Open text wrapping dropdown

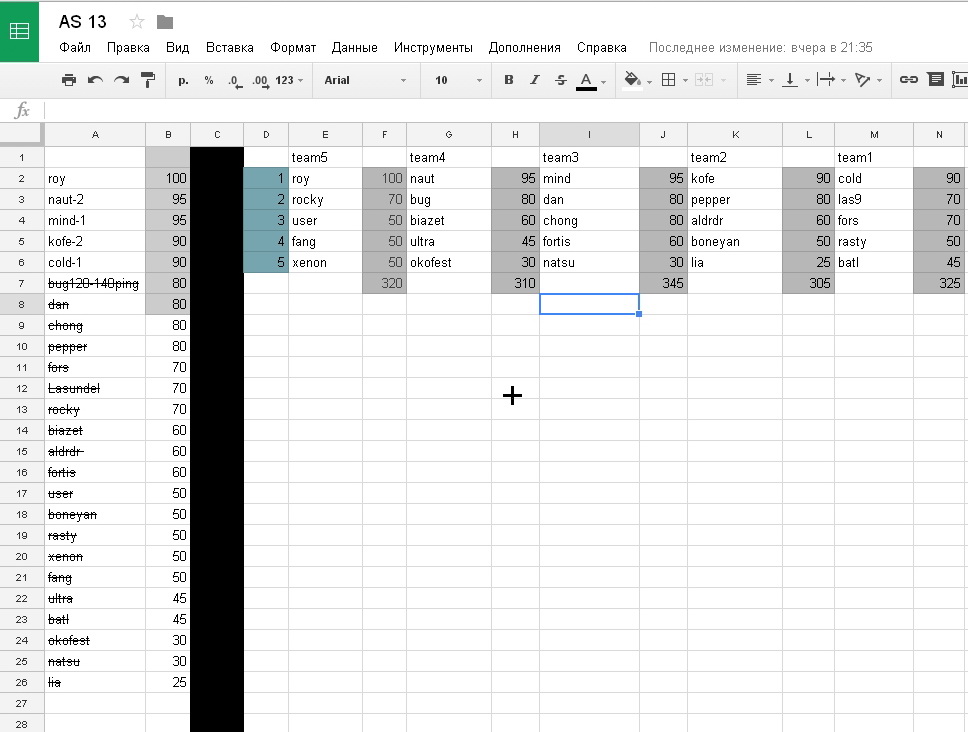tap(831, 80)
